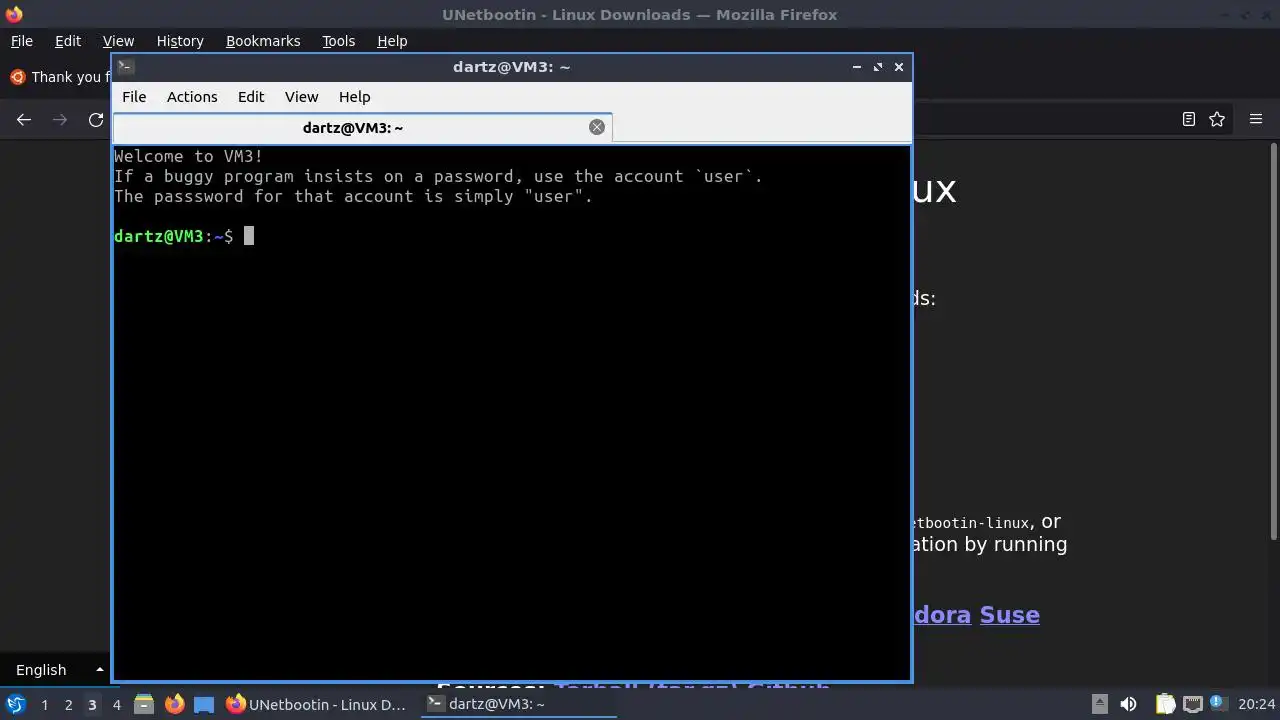This screenshot has height=720, width=1280.
Task: Open the terminal Actions menu
Action: (x=192, y=97)
